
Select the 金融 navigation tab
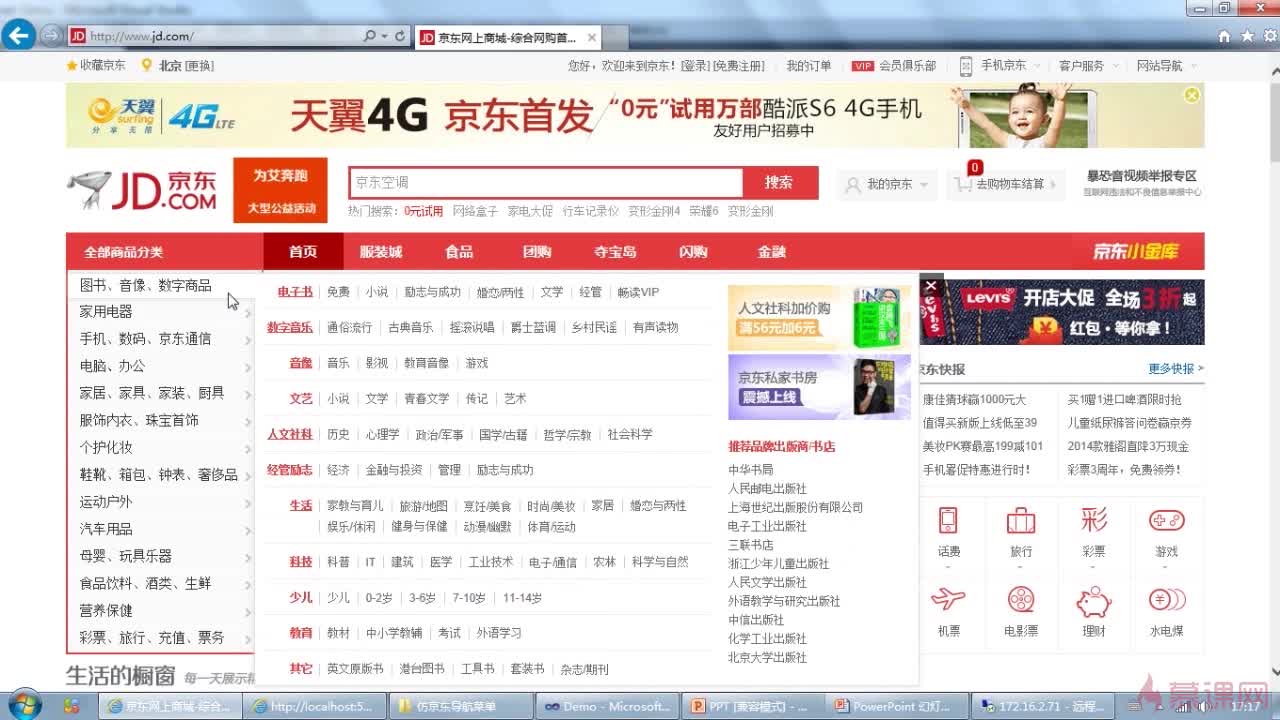[771, 252]
